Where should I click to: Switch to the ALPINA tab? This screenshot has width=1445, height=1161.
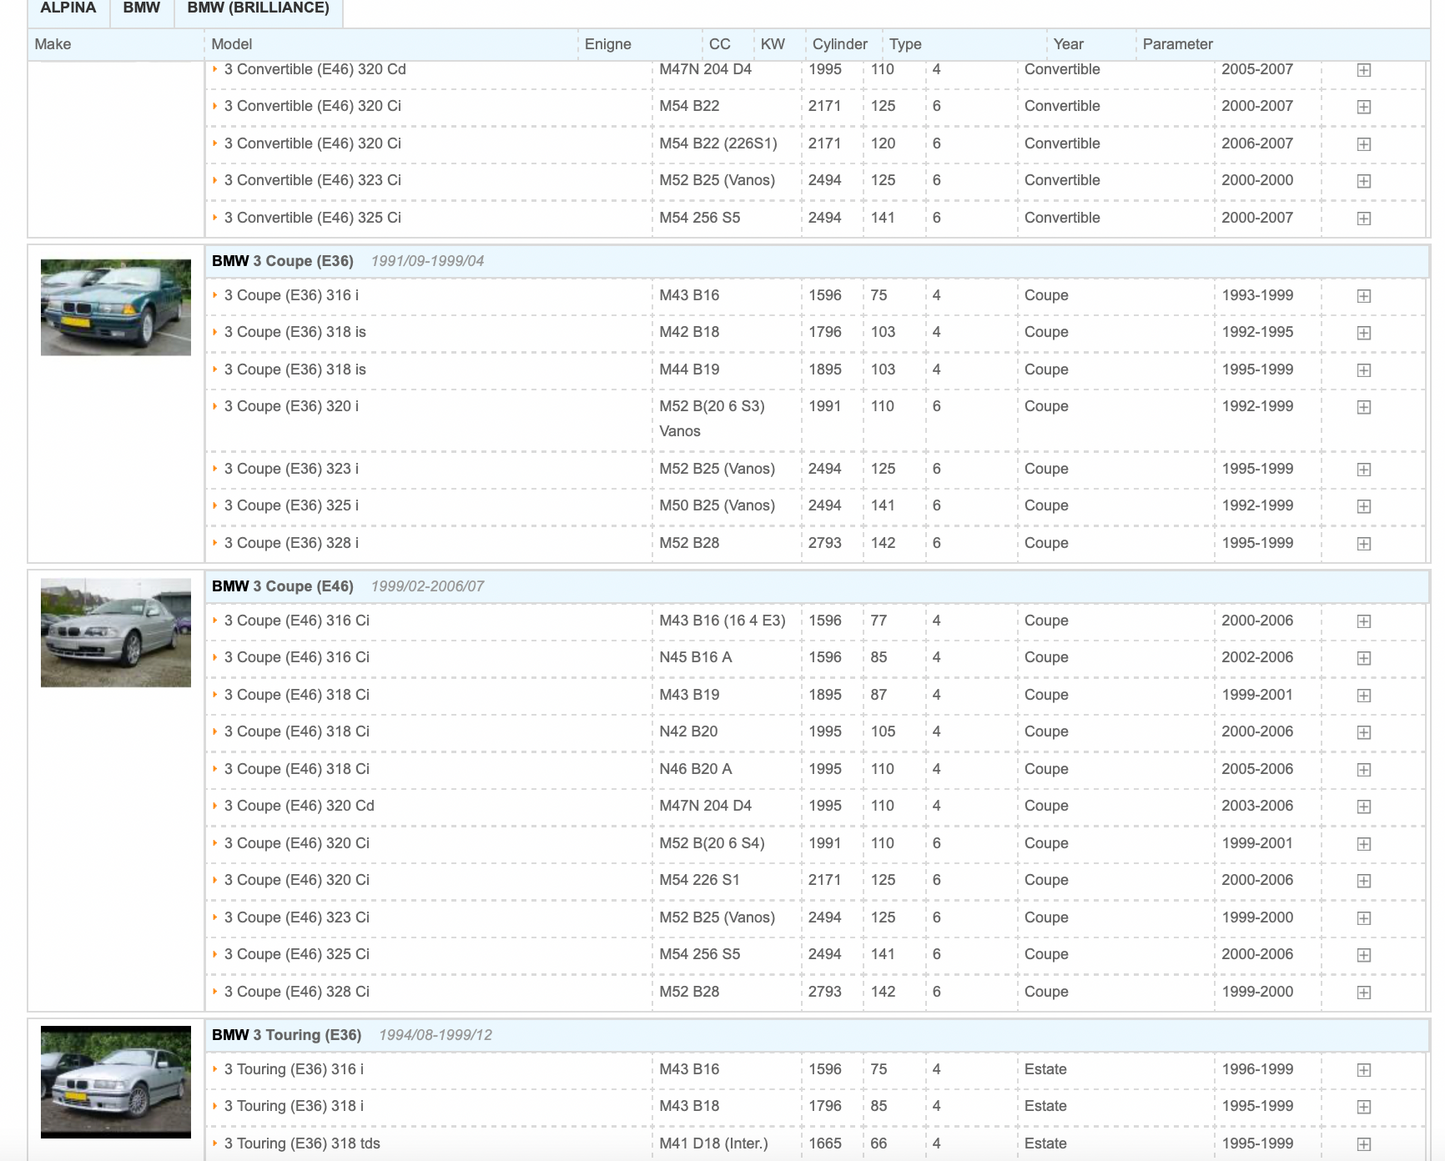pos(68,9)
